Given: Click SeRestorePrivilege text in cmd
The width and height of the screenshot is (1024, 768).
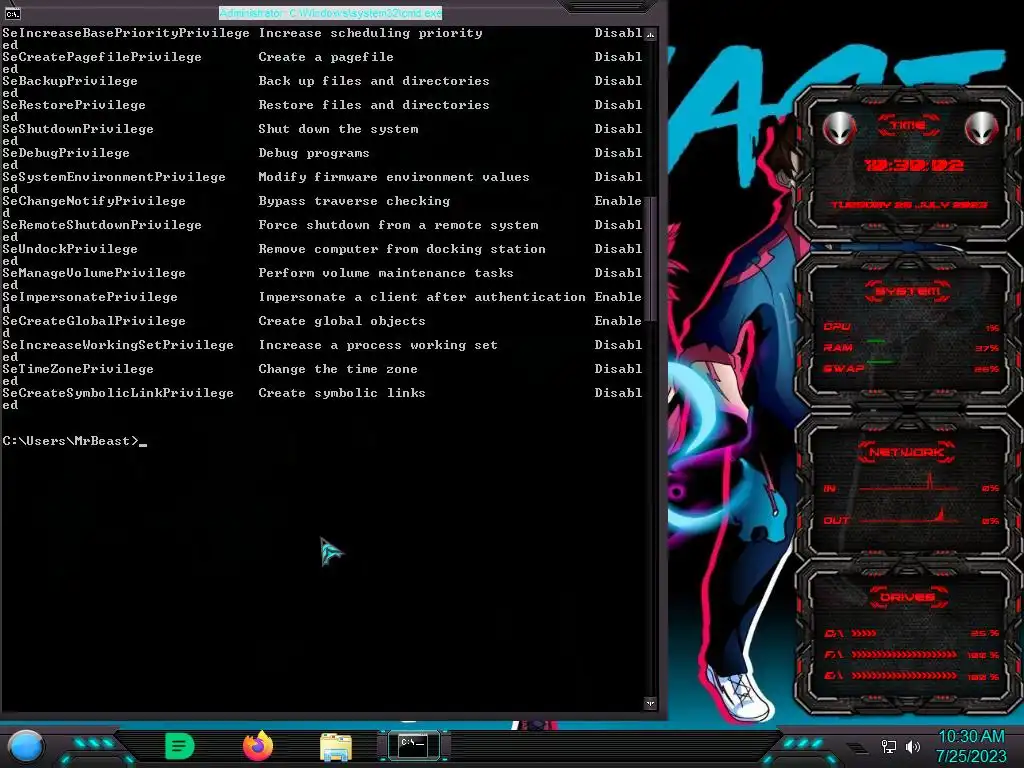Looking at the screenshot, I should click(74, 104).
